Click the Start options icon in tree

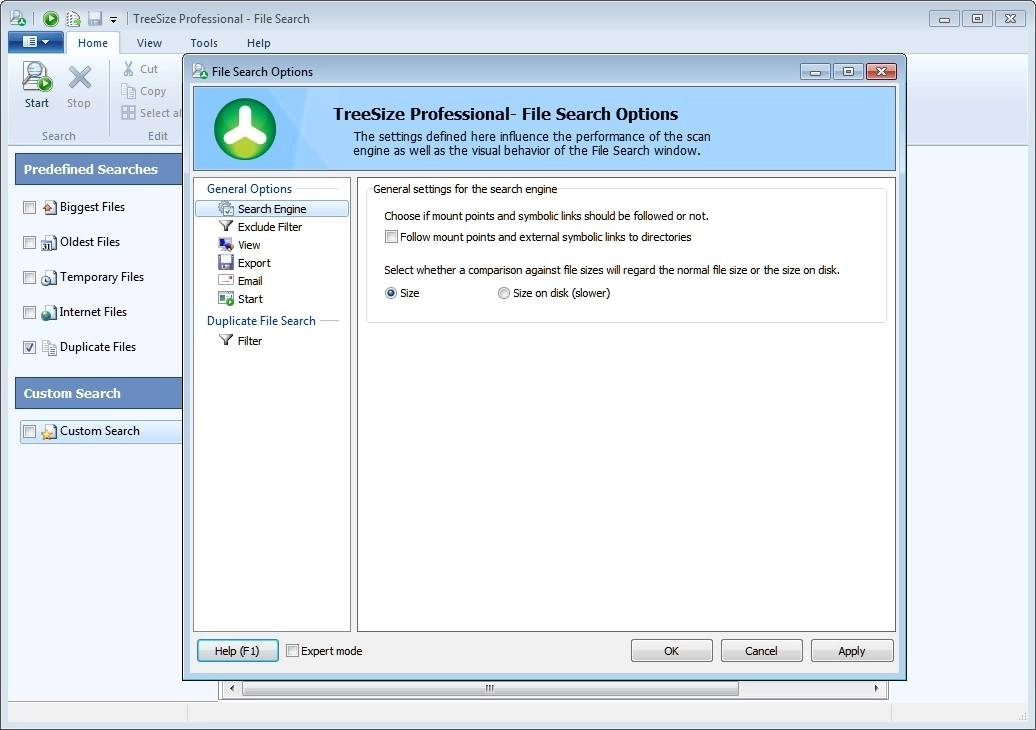pos(226,299)
